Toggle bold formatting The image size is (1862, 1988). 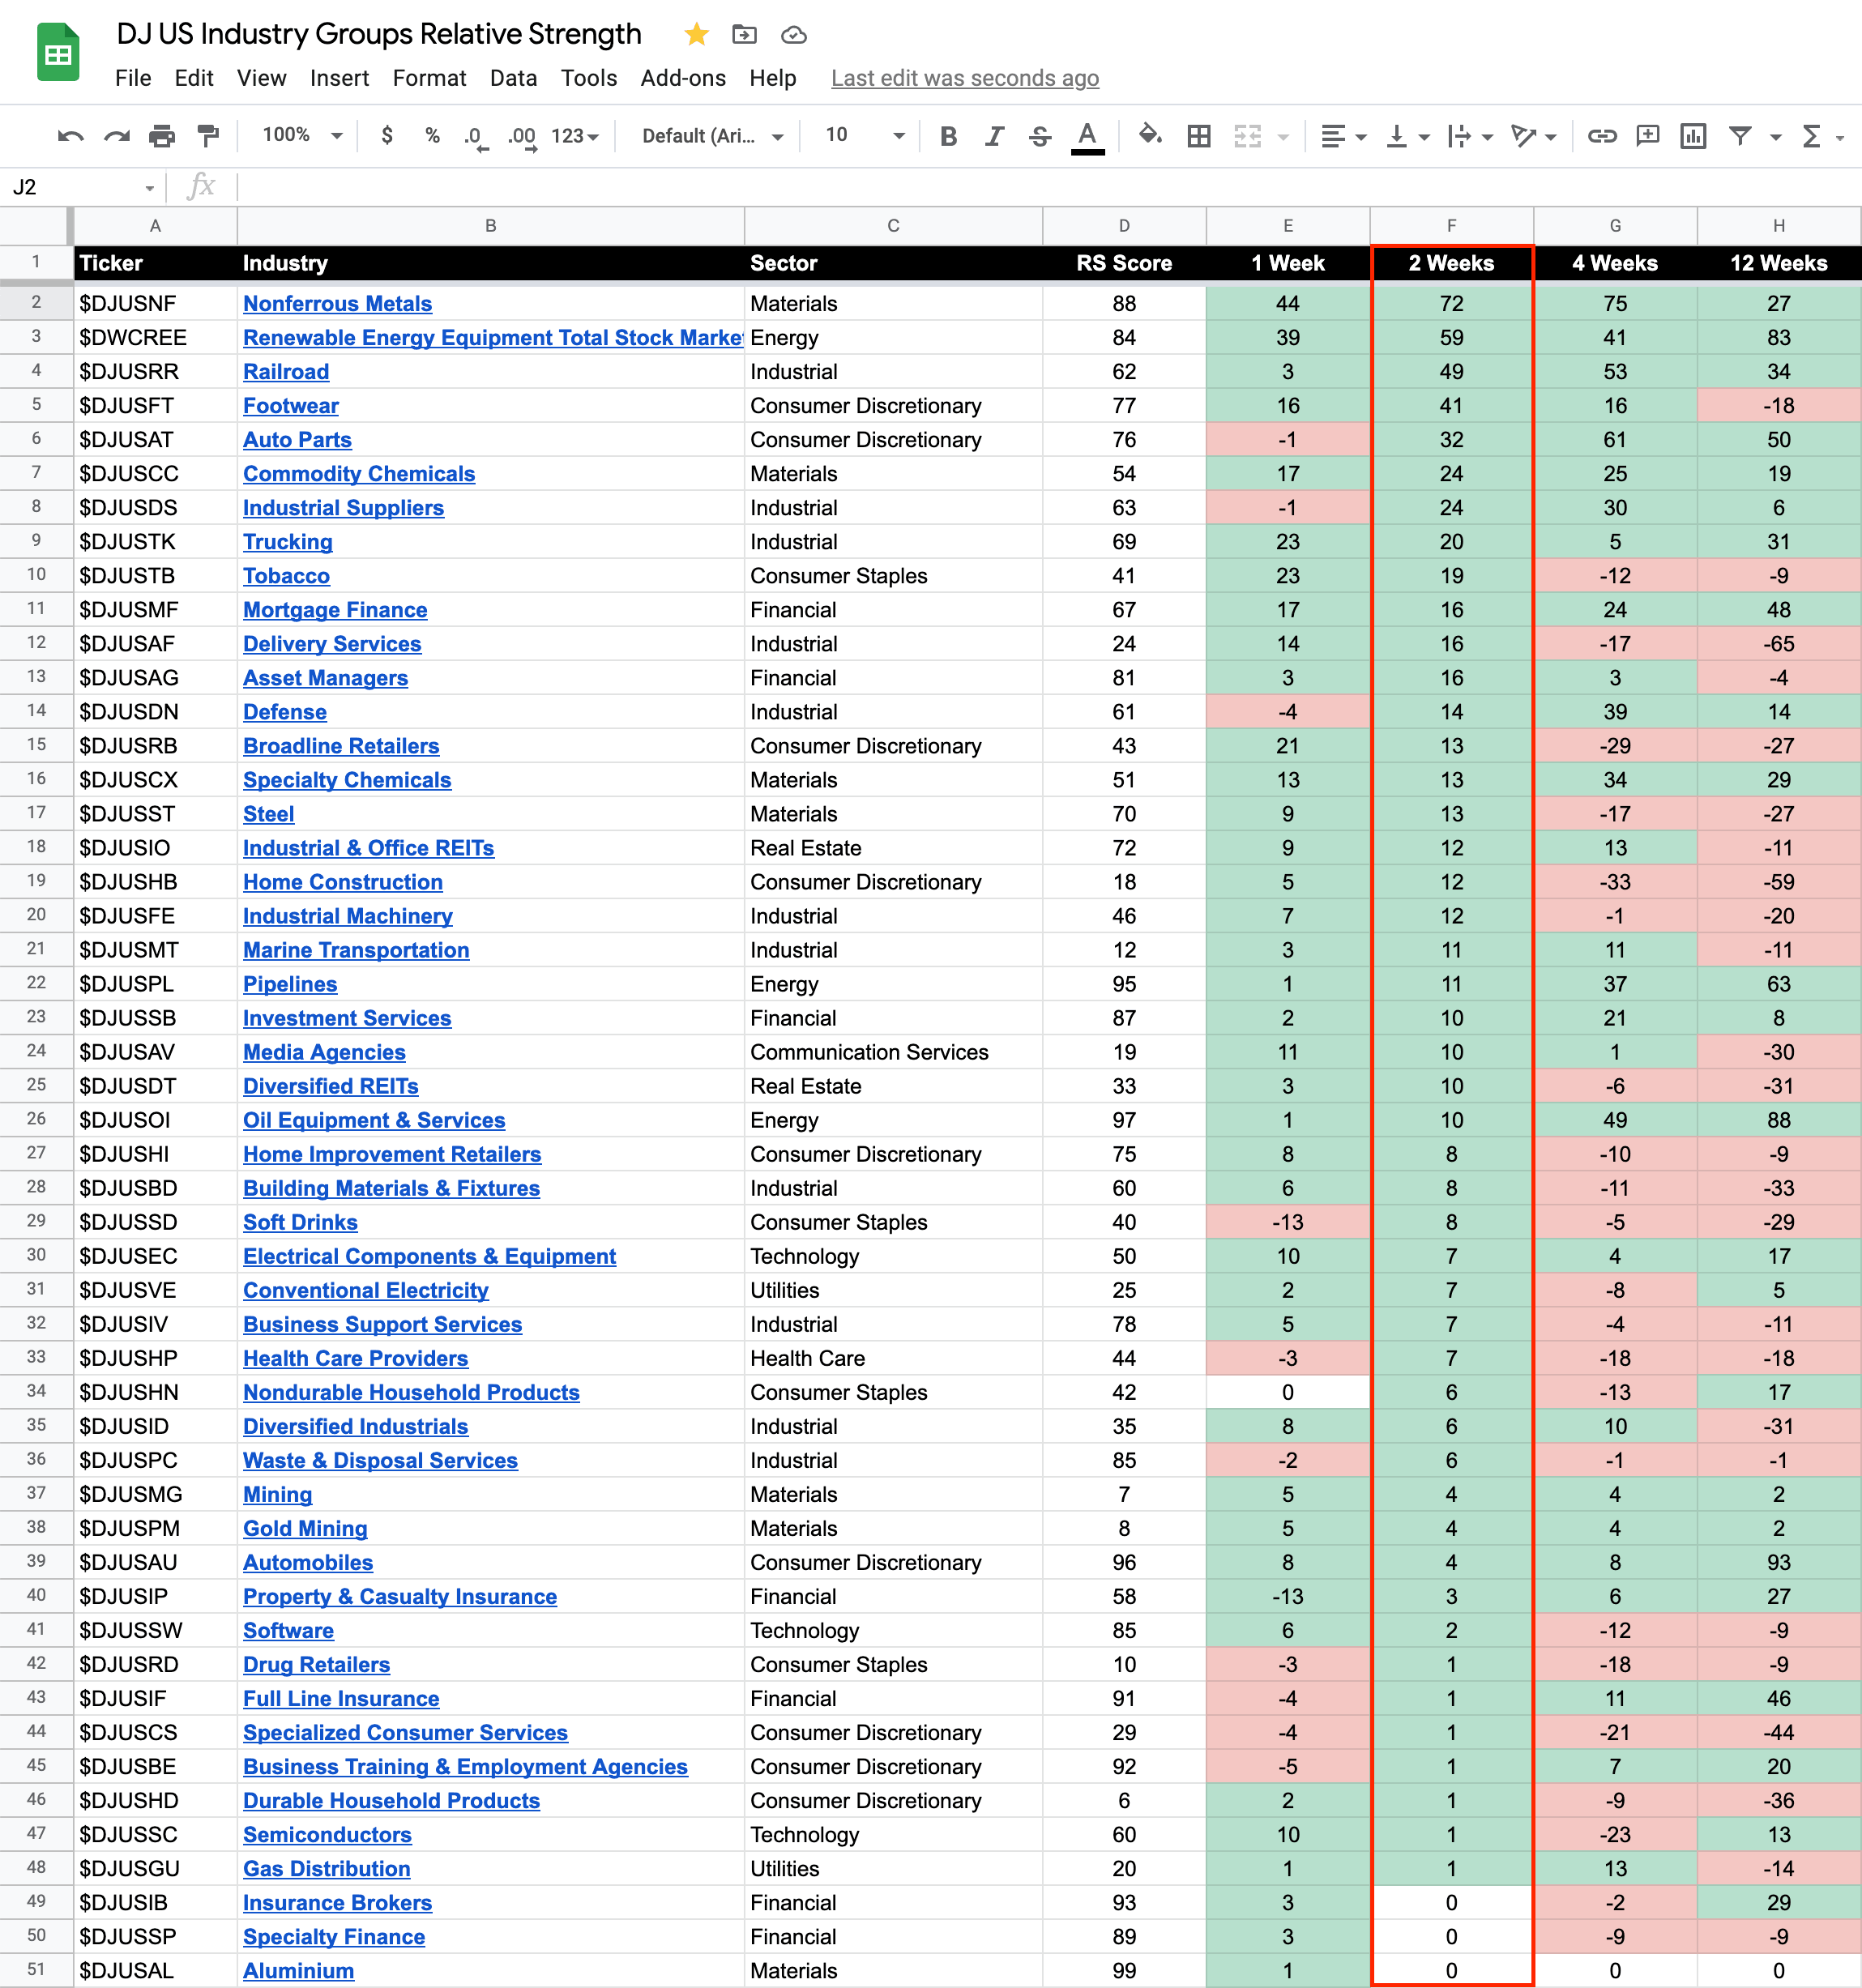(x=948, y=136)
